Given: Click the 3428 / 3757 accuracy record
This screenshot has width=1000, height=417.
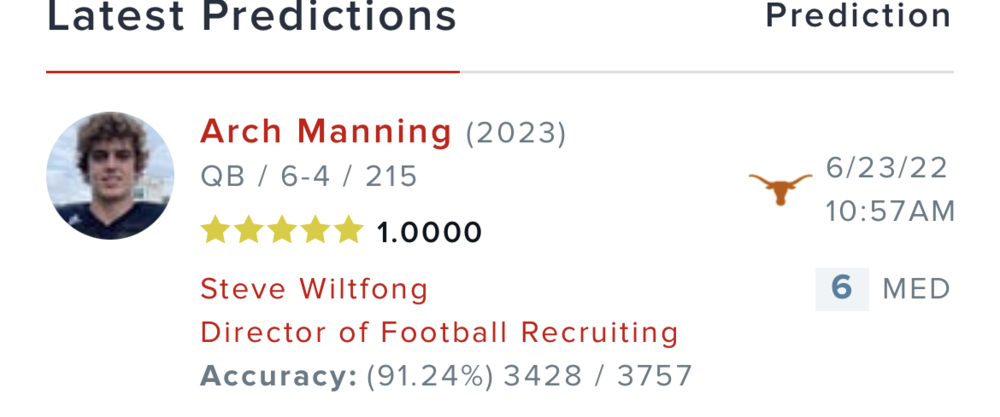Looking at the screenshot, I should point(598,376).
